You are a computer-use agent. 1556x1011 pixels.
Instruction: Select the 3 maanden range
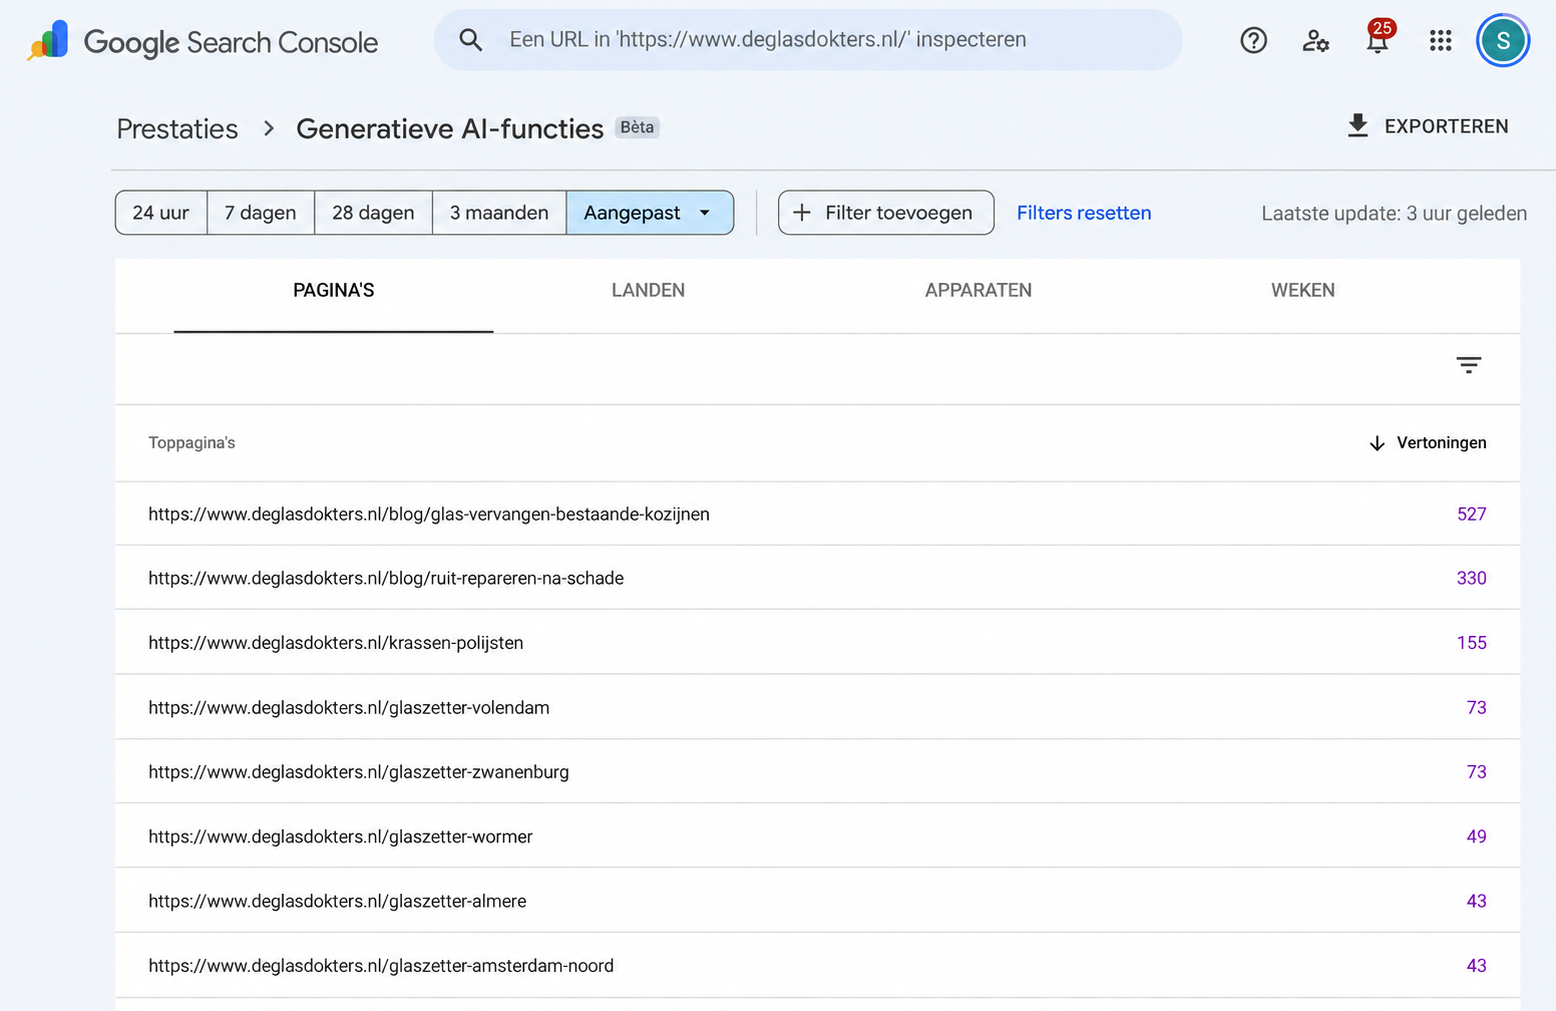[499, 213]
